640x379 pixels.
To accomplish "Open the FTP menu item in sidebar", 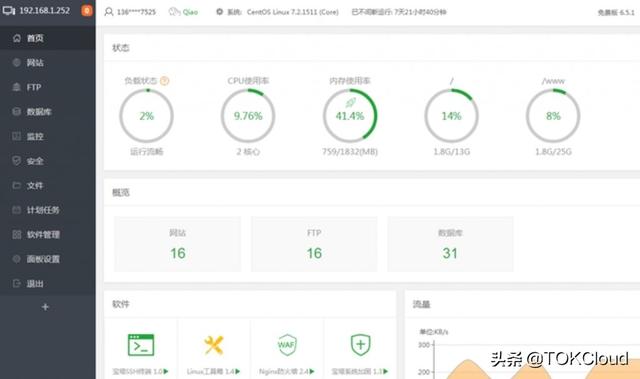I will tap(48, 87).
